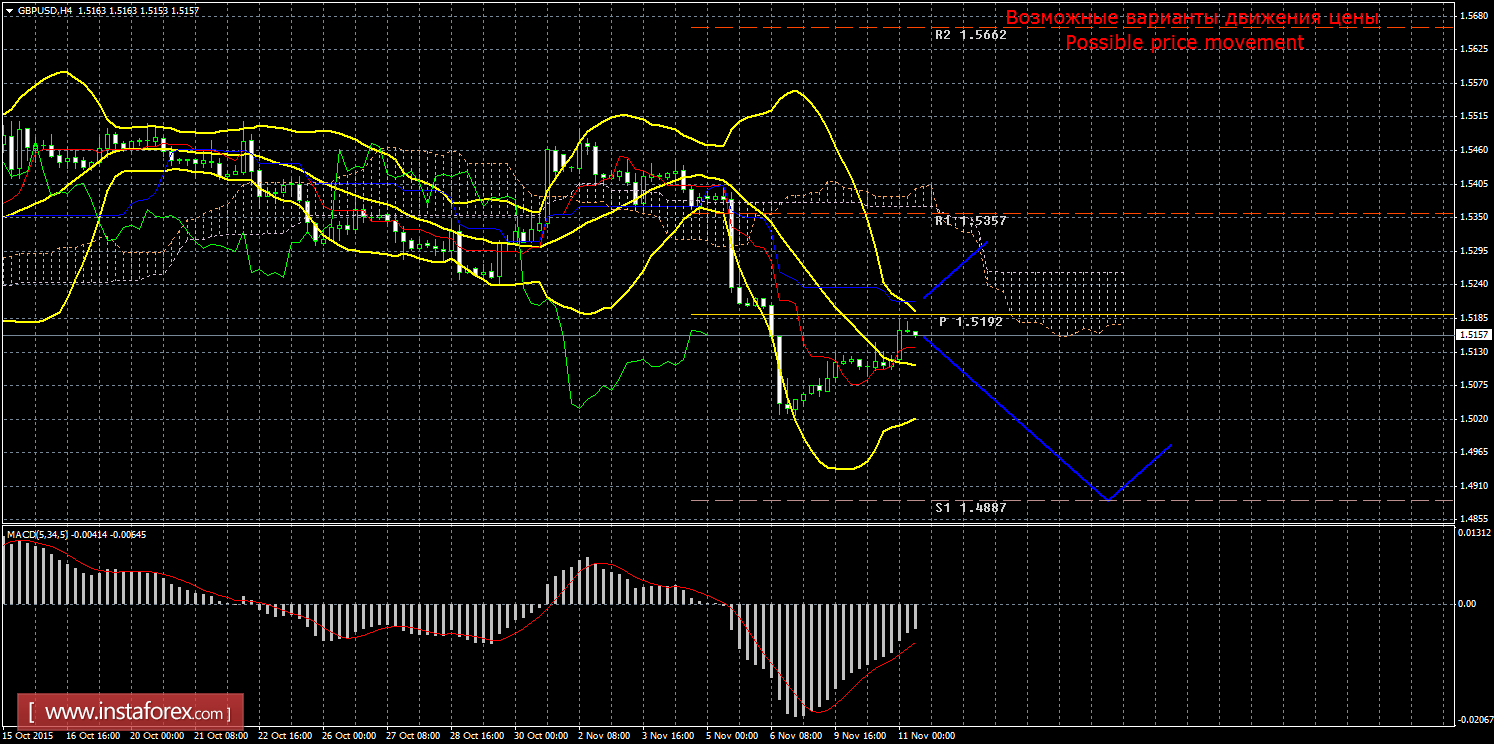Click the P 1.5192 pivot label

point(970,322)
